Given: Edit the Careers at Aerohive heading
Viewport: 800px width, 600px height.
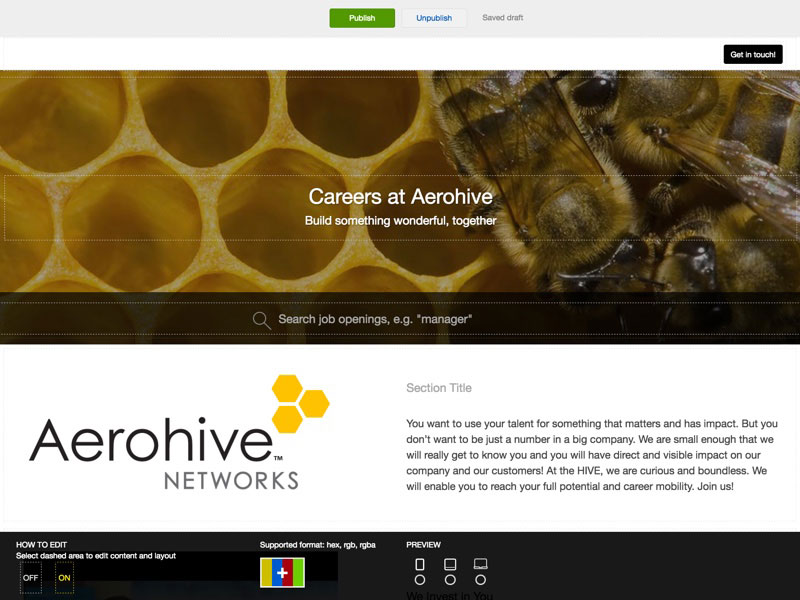Looking at the screenshot, I should (x=400, y=197).
